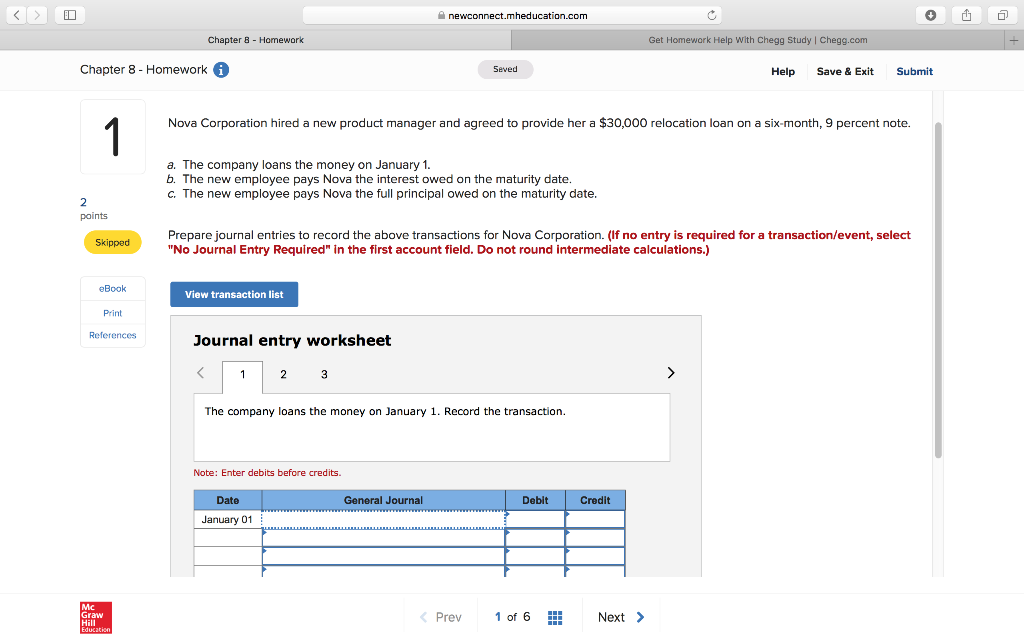This screenshot has width=1024, height=640.
Task: Click Next to go to question 2
Action: tap(620, 617)
